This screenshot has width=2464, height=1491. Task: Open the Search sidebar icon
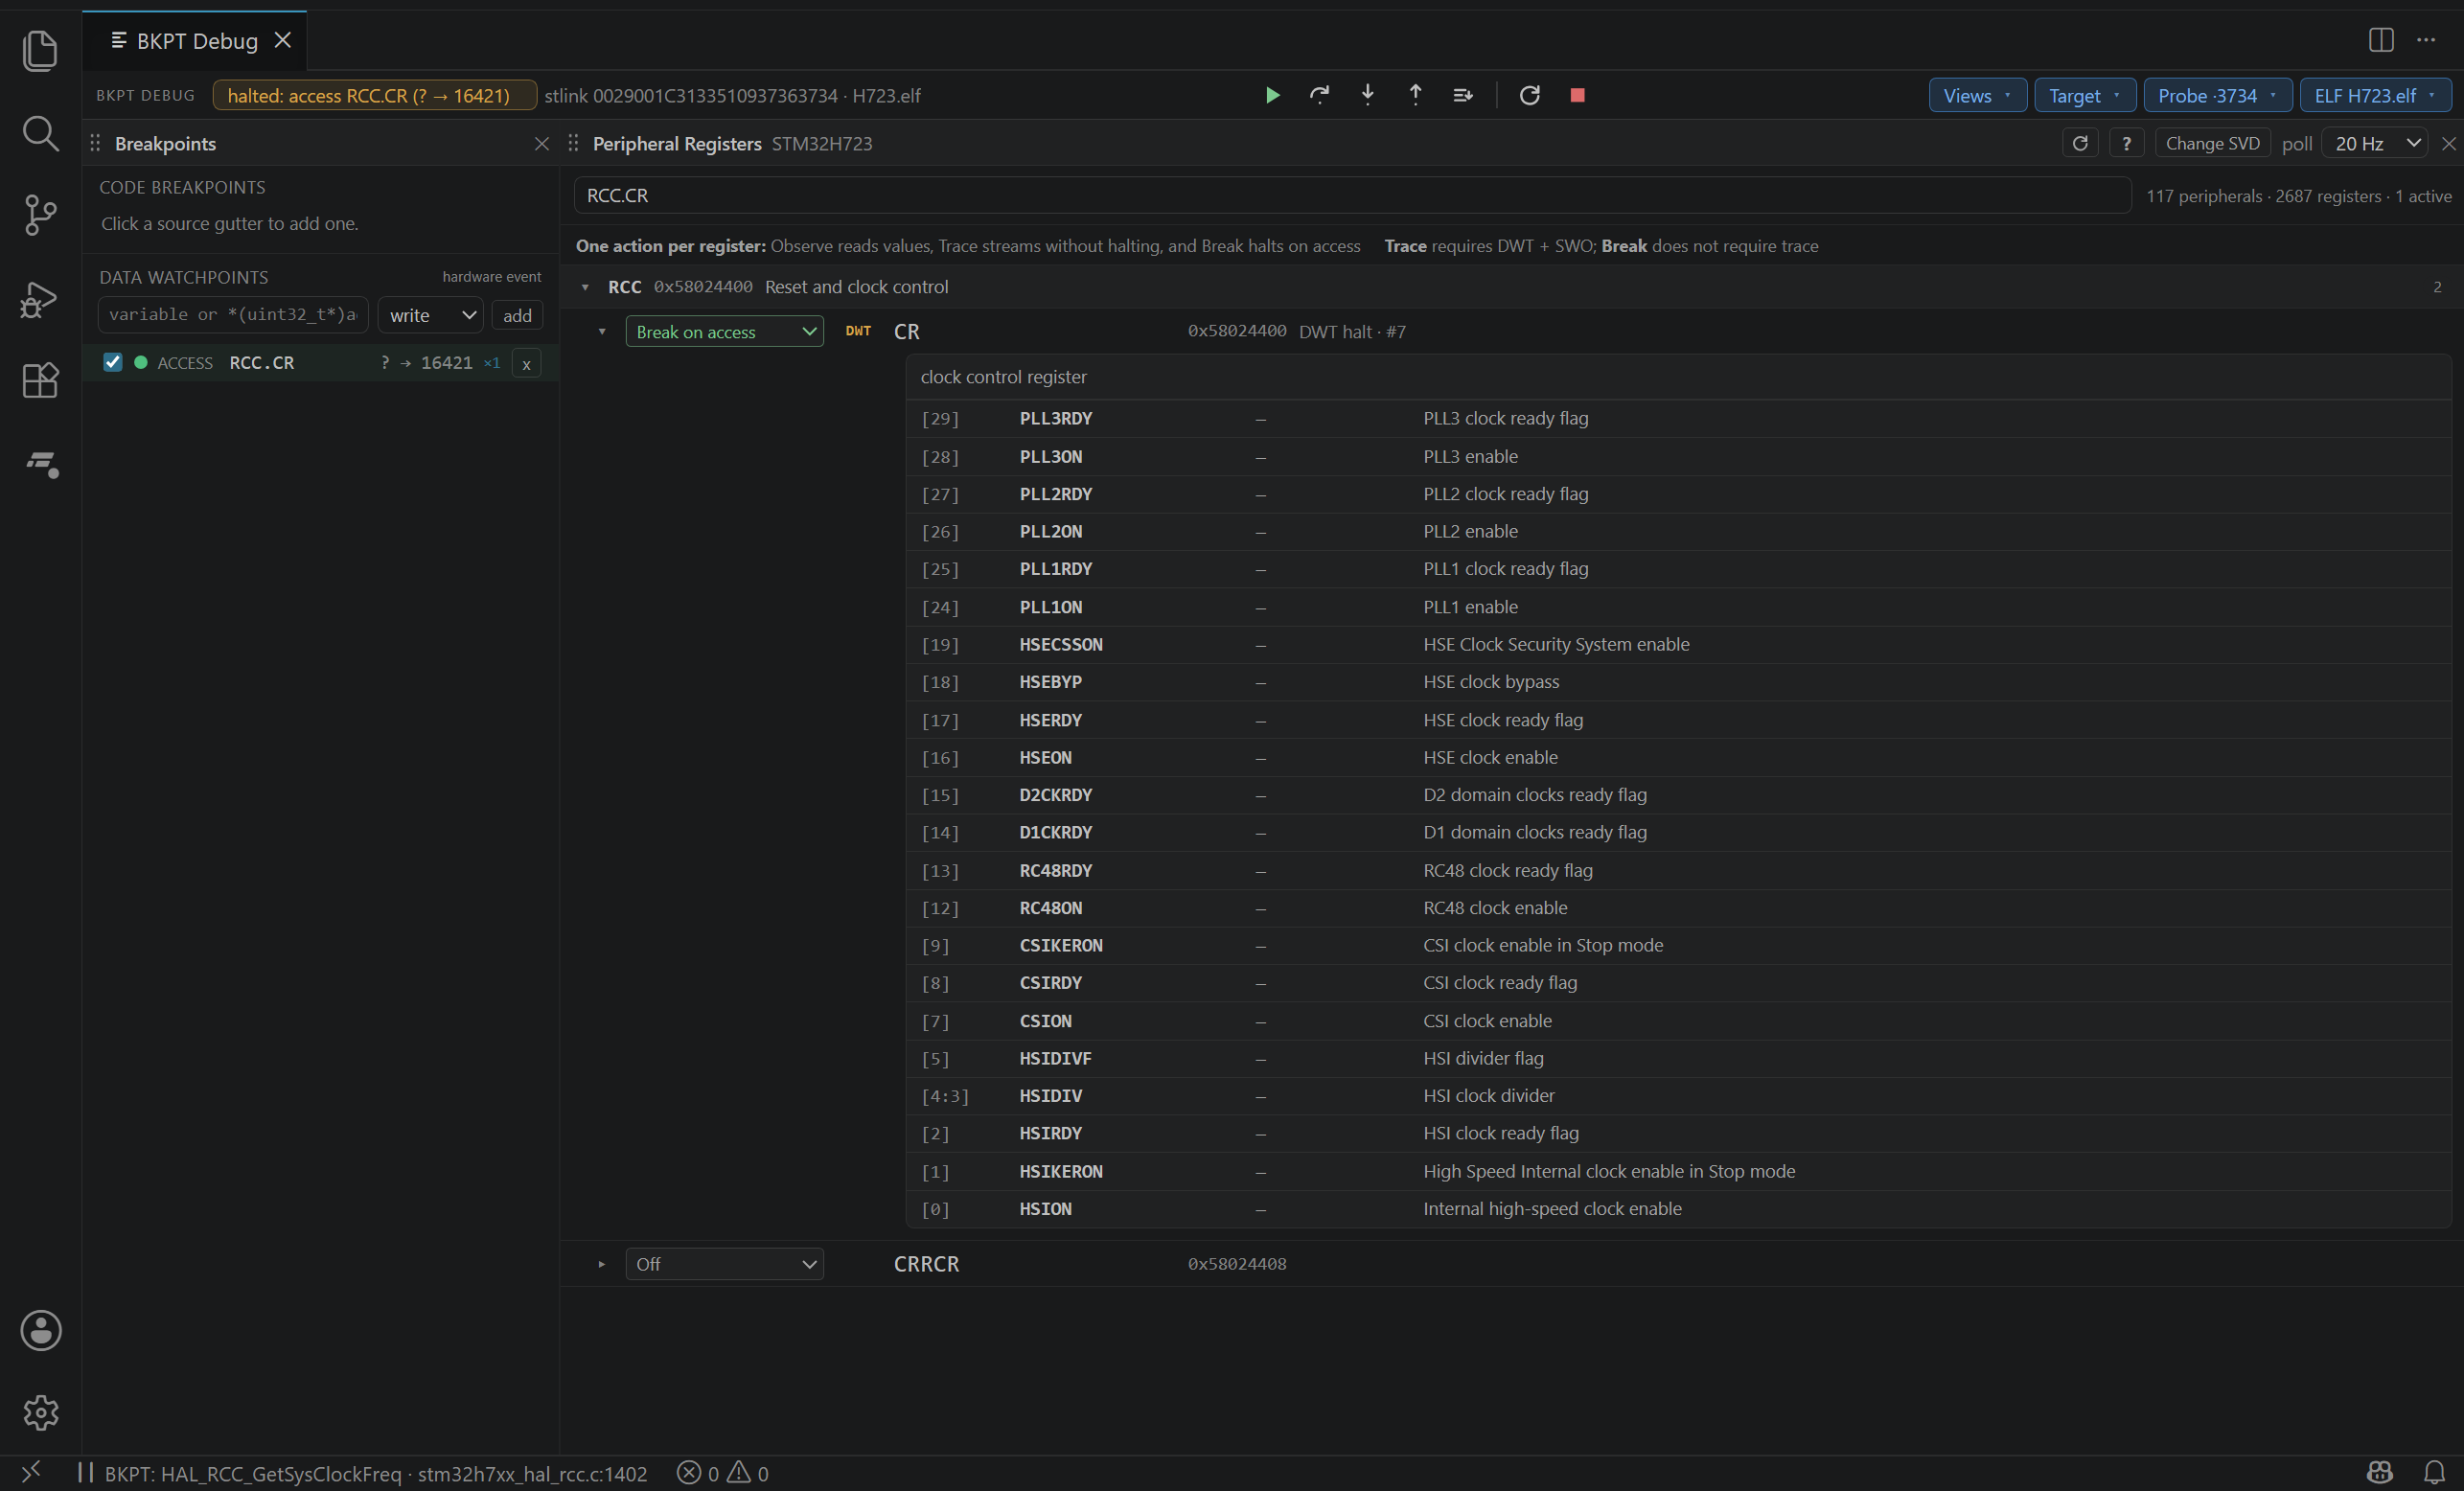click(40, 133)
